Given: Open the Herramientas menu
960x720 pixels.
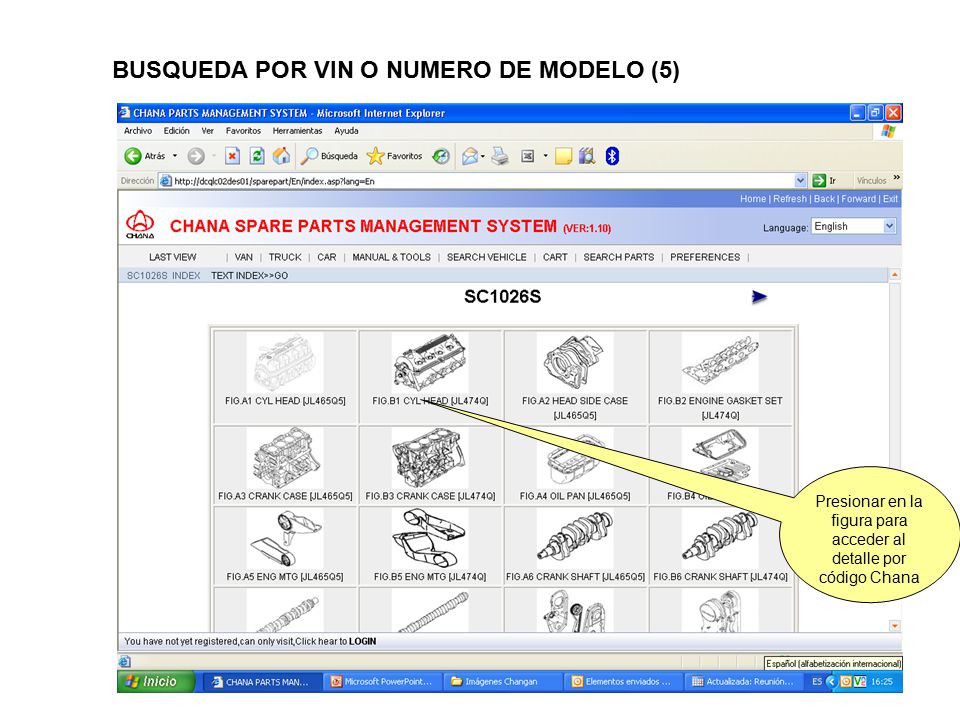Looking at the screenshot, I should [298, 130].
